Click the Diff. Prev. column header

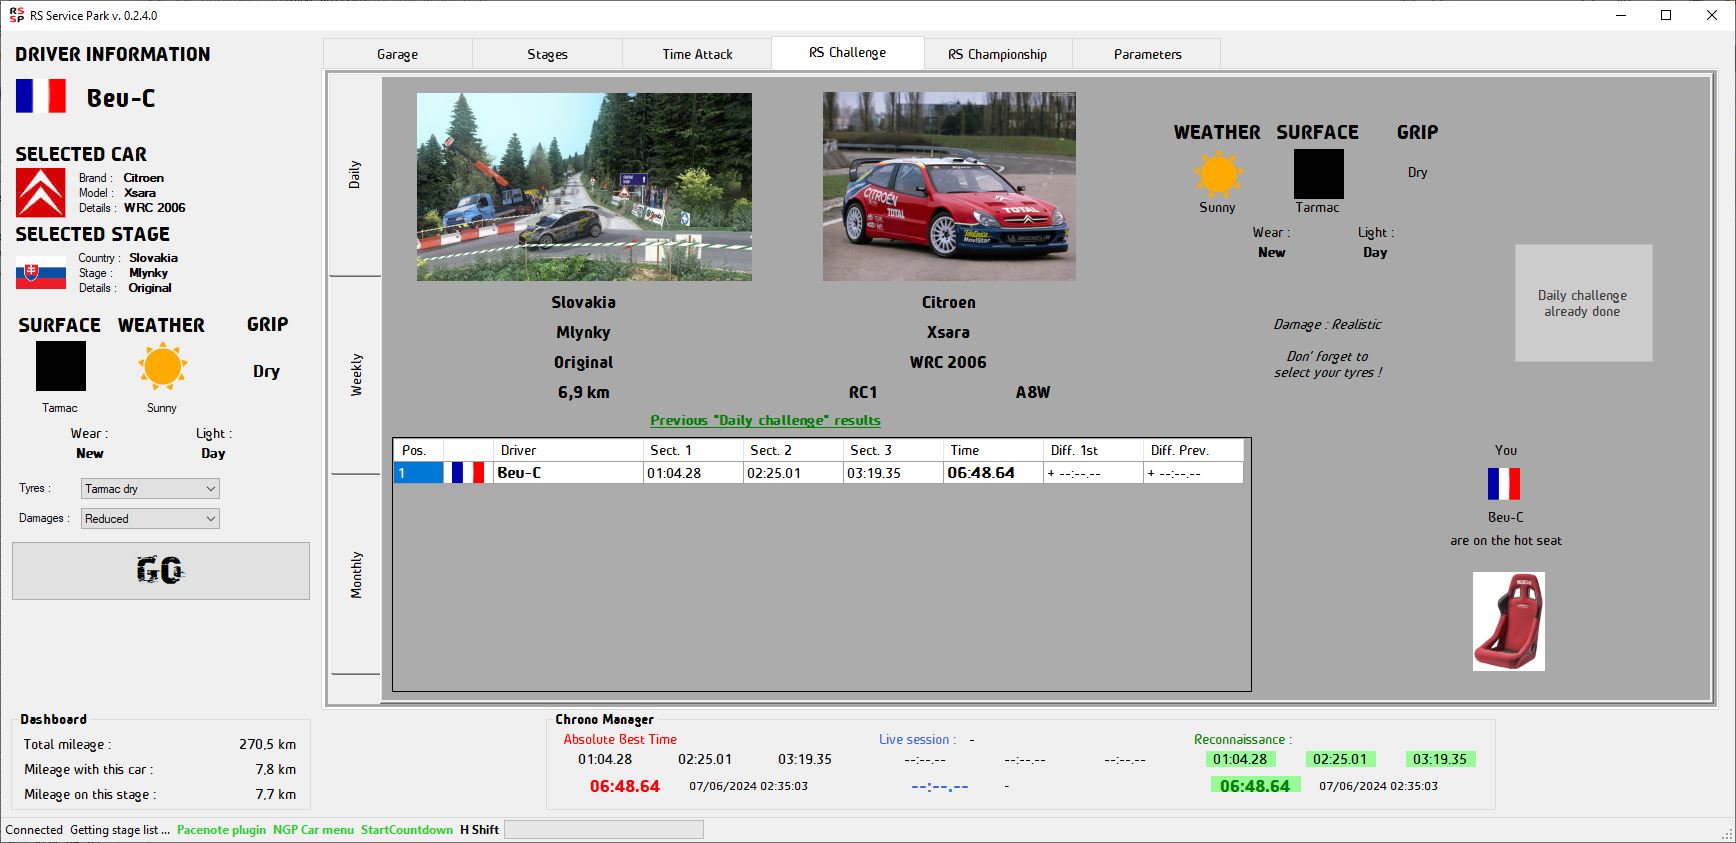1193,450
